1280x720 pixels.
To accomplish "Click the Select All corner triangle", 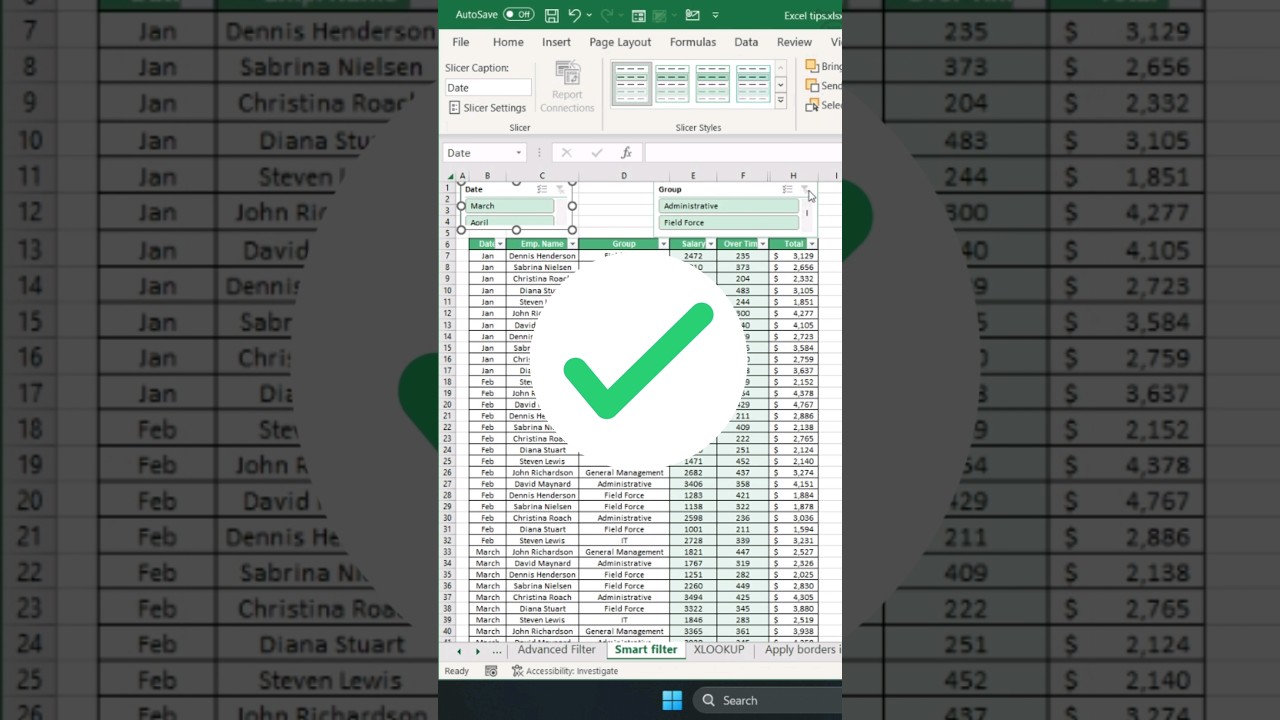I will (x=450, y=176).
